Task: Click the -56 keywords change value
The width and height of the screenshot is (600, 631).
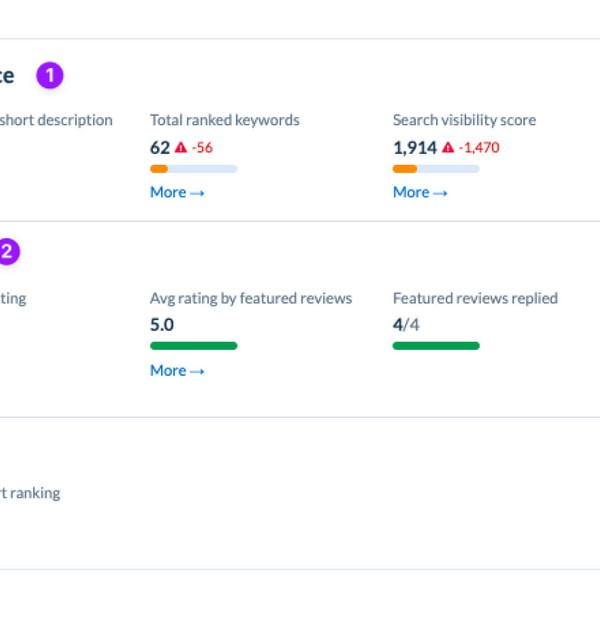Action: [x=202, y=148]
